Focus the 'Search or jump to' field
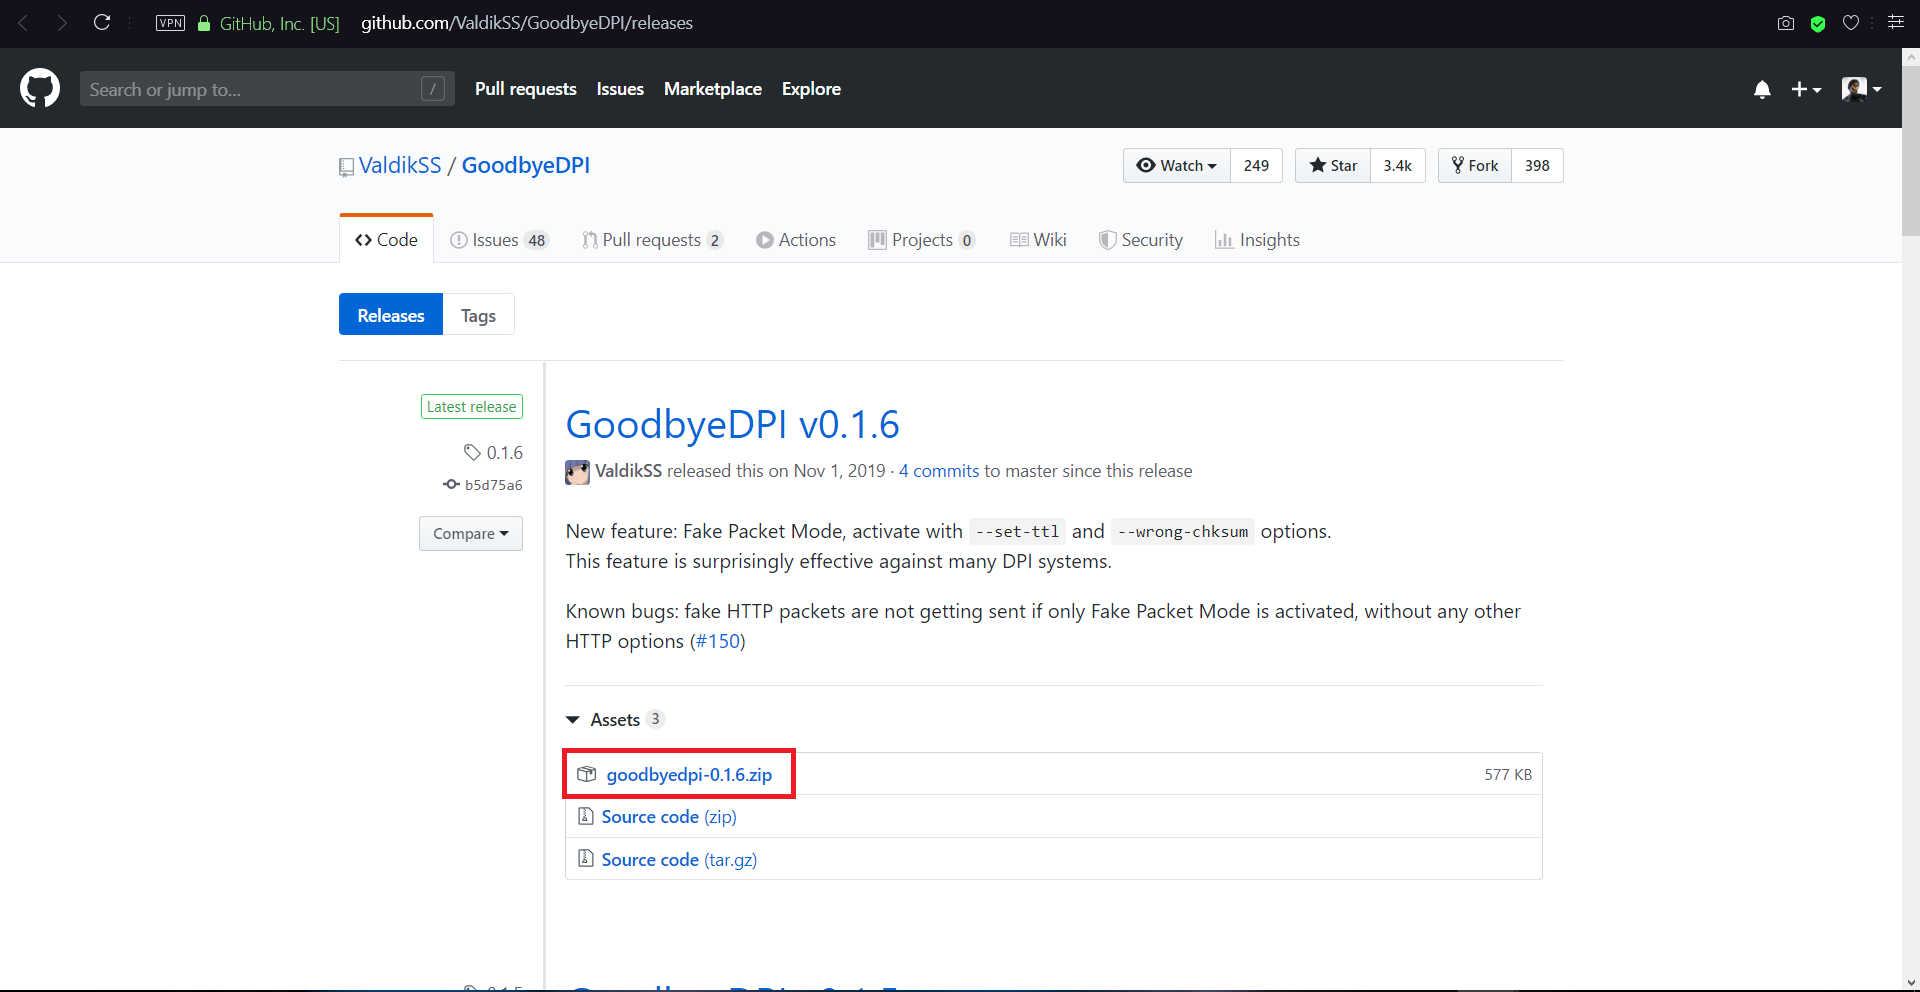The image size is (1920, 992). [267, 89]
